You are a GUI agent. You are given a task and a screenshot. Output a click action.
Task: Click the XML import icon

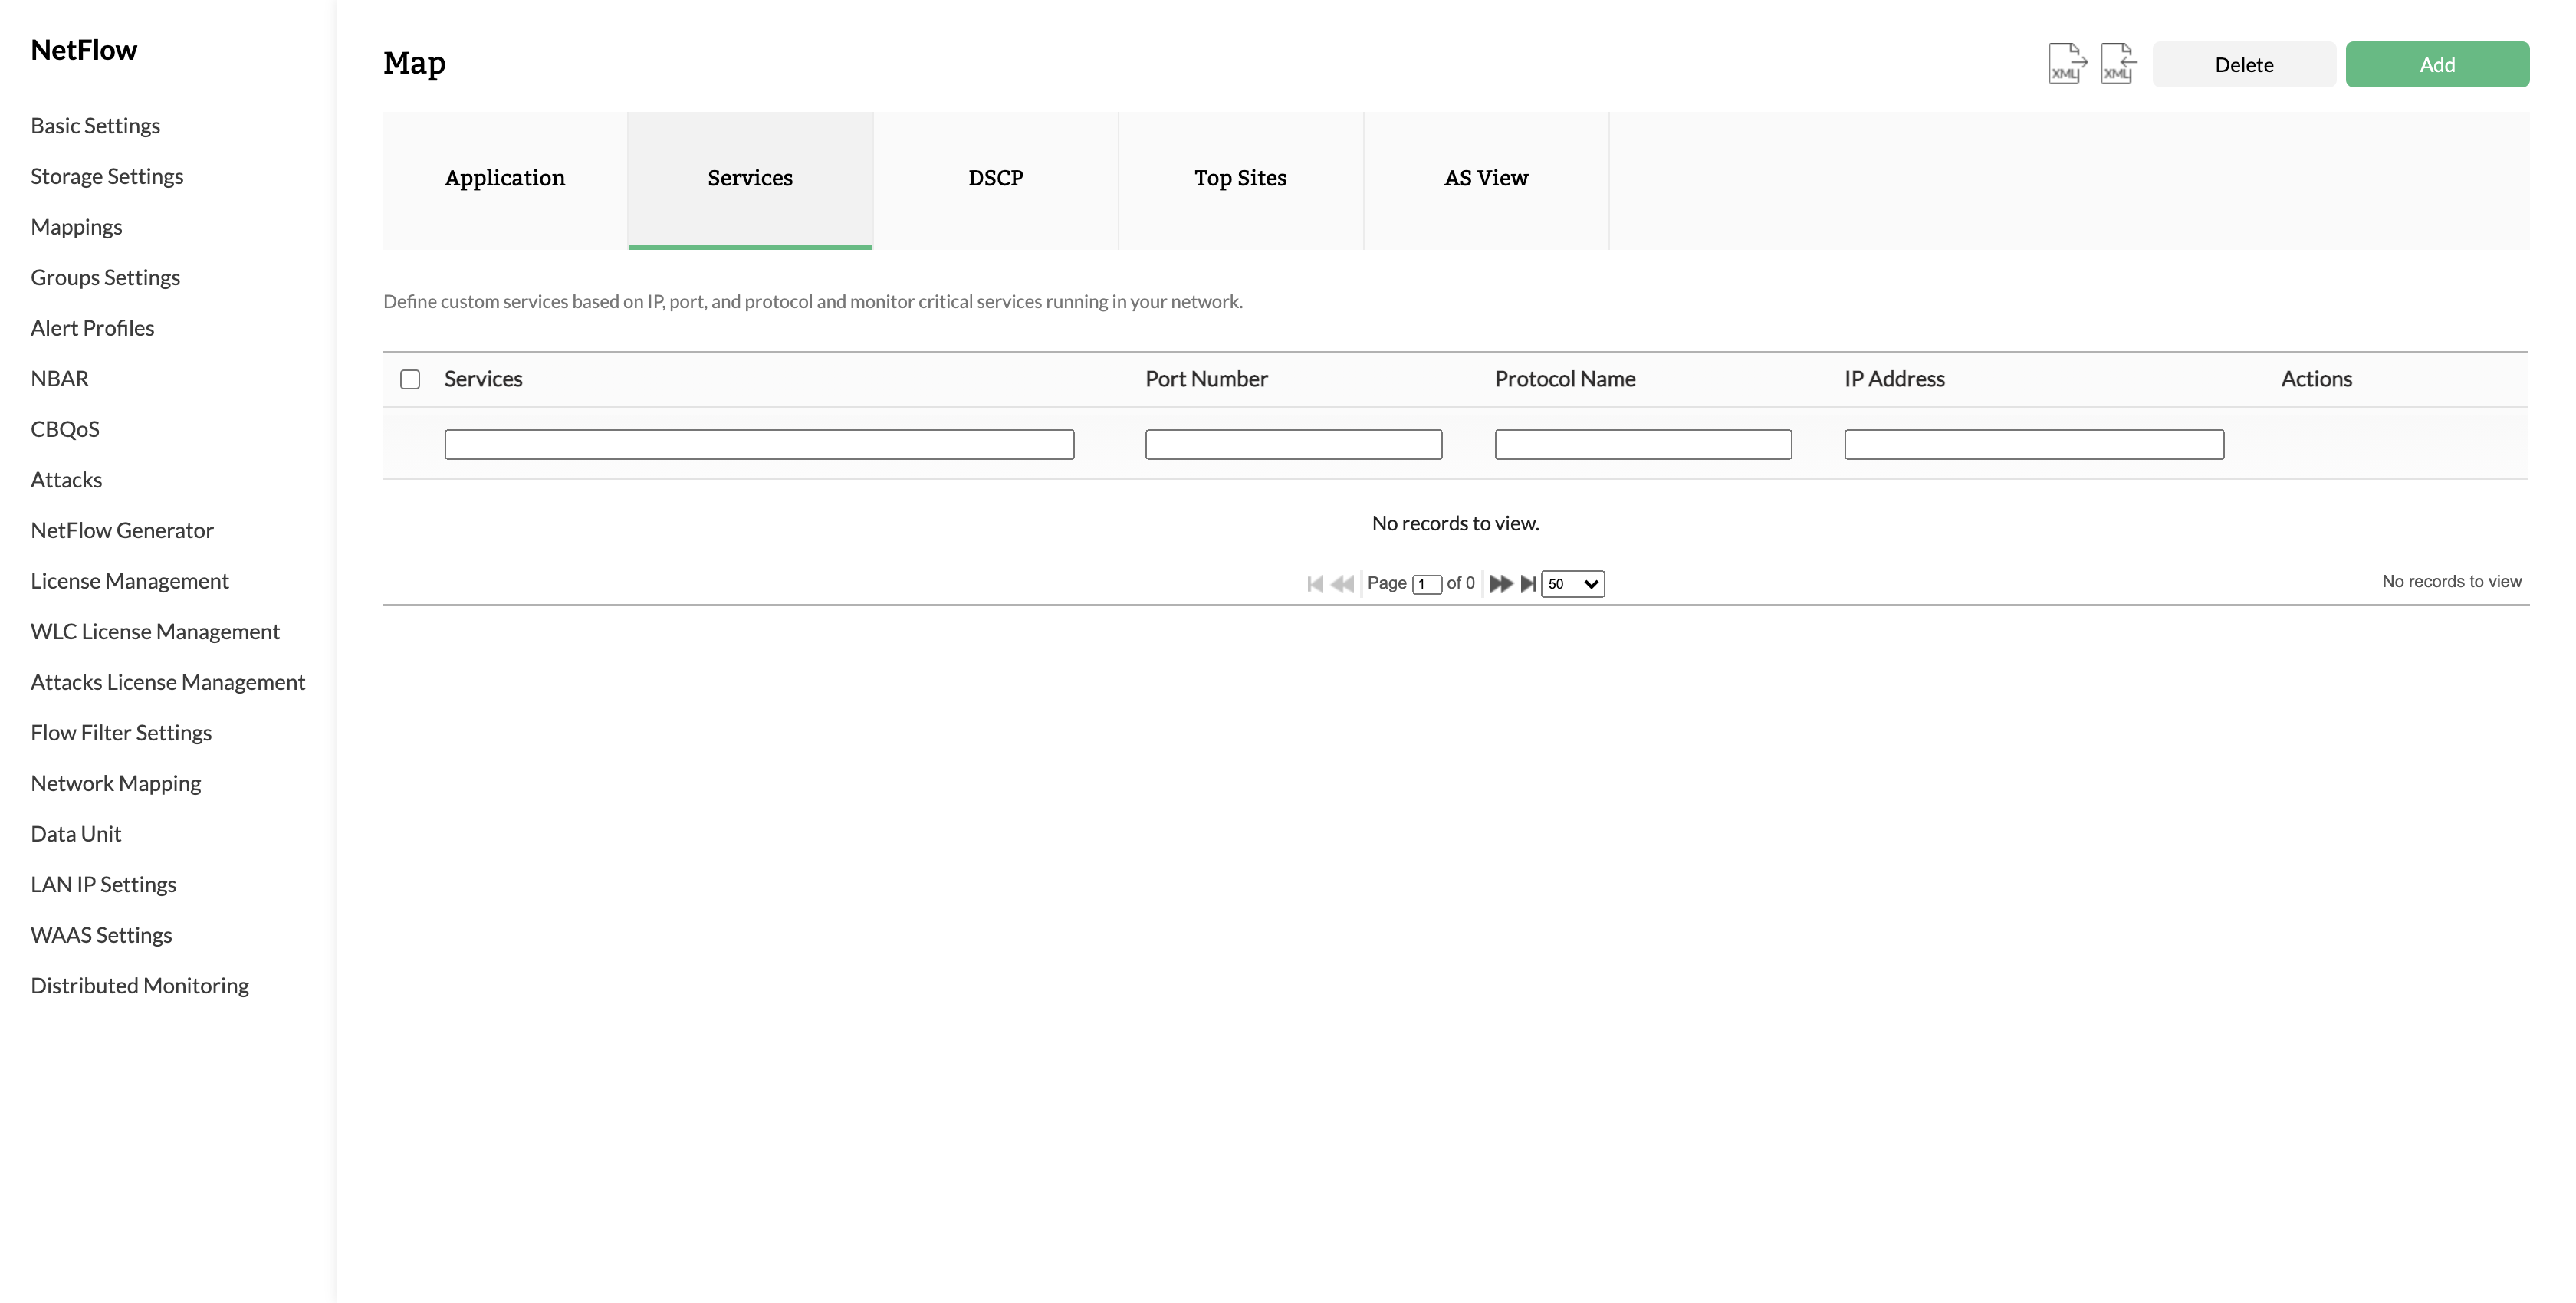(2118, 64)
